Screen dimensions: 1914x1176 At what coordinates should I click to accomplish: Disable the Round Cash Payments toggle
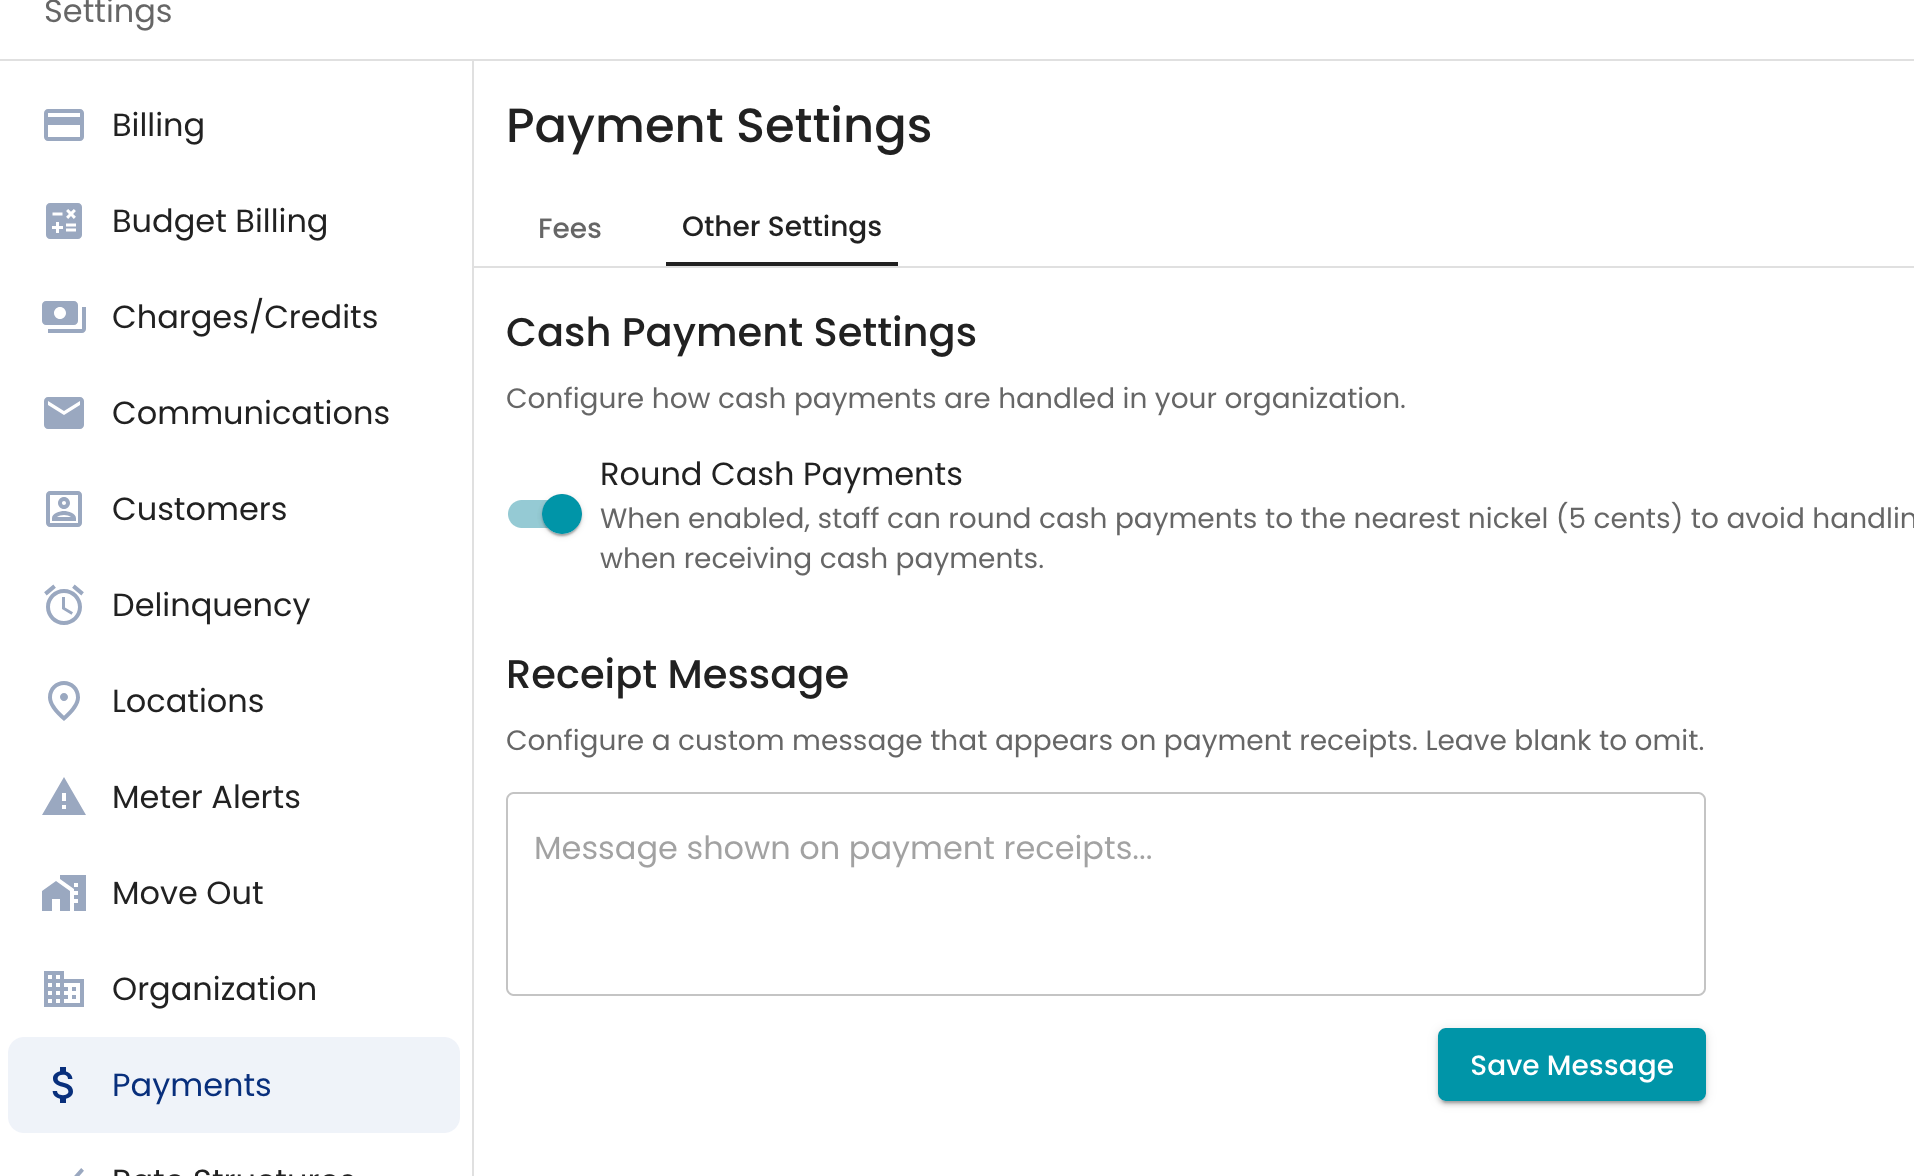(x=545, y=514)
